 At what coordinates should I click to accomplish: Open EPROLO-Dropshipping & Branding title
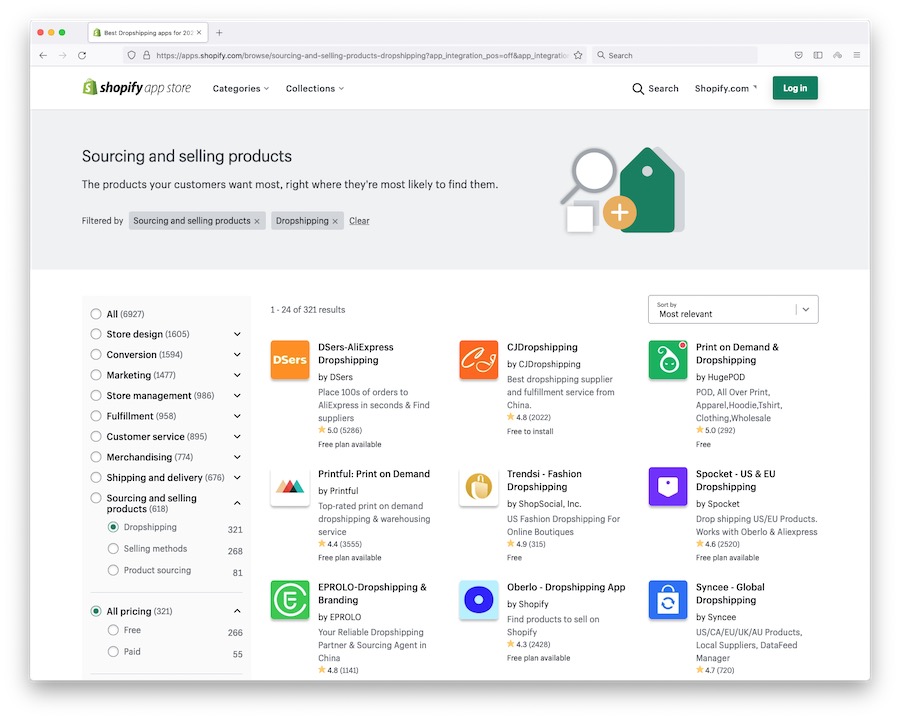(x=372, y=593)
